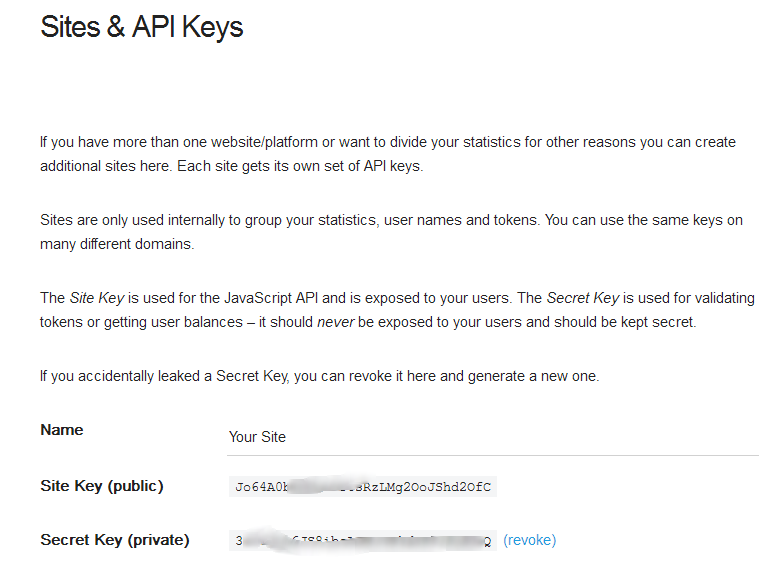Click the text 'additional sites here'
The image size is (759, 564).
coord(105,166)
